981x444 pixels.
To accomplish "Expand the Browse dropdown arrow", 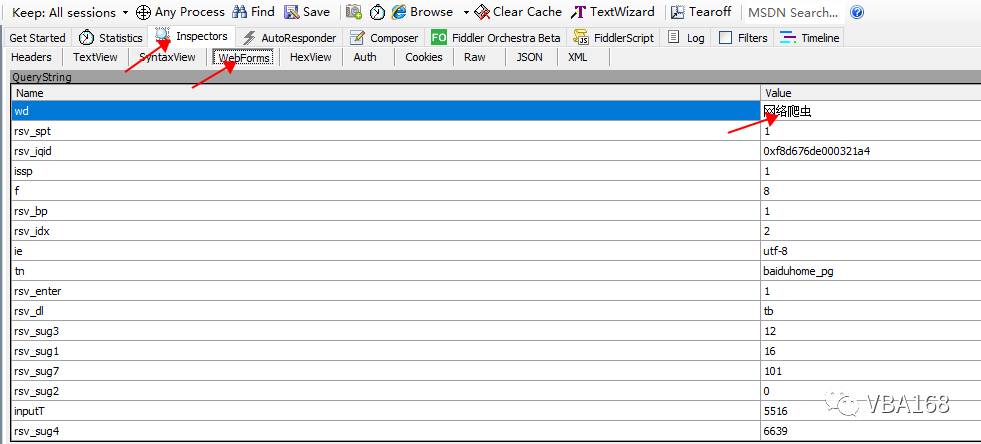I will tap(466, 13).
